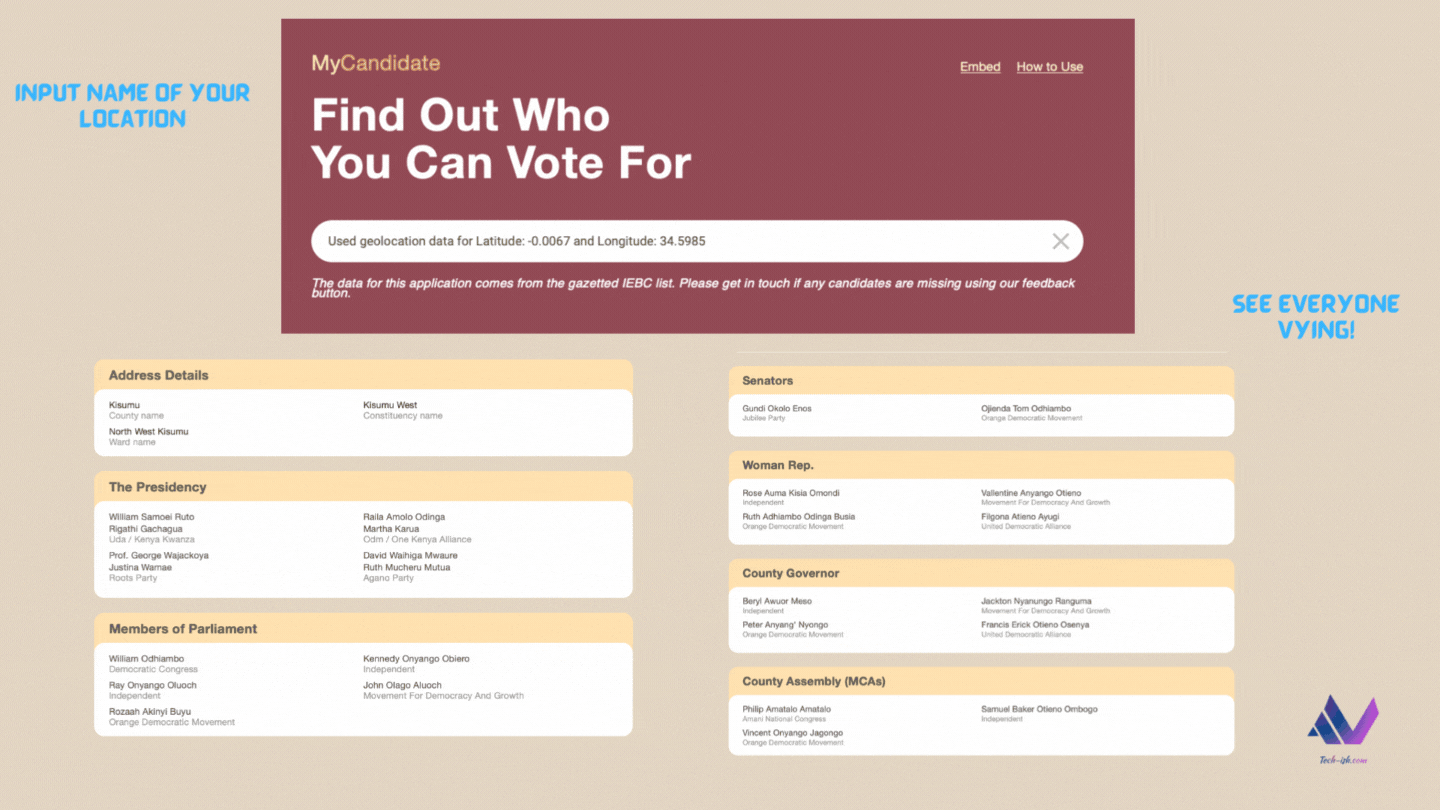The width and height of the screenshot is (1440, 810).
Task: Click MCA candidate Philip Amatalo Amatalo
Action: click(x=786, y=709)
